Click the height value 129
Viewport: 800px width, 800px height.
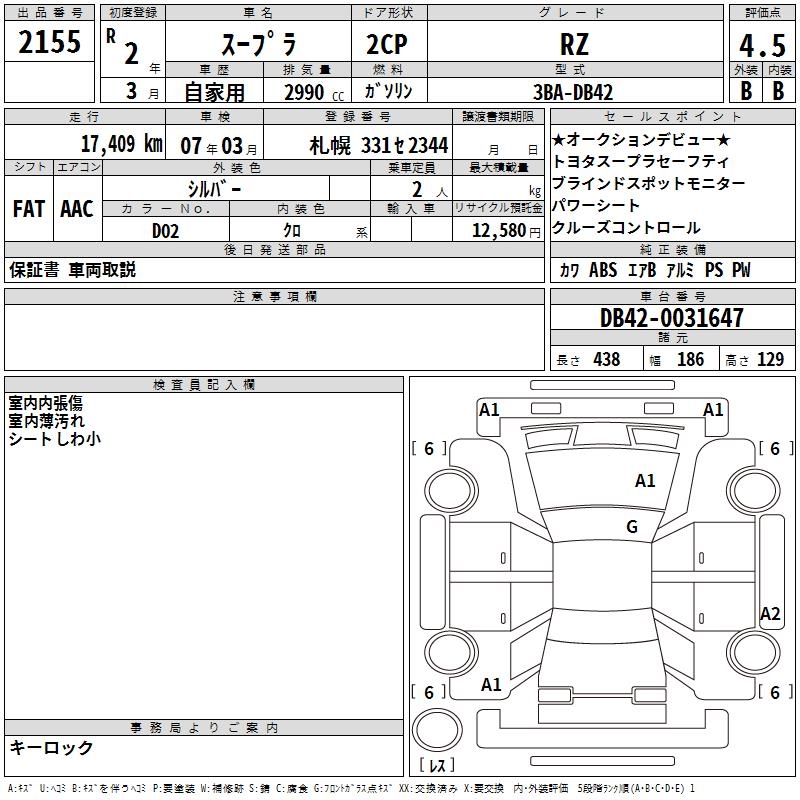coord(770,360)
